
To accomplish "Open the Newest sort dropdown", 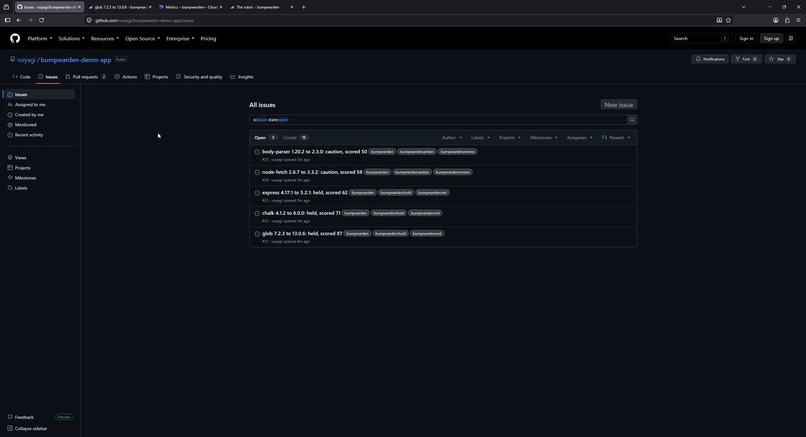I will 616,138.
